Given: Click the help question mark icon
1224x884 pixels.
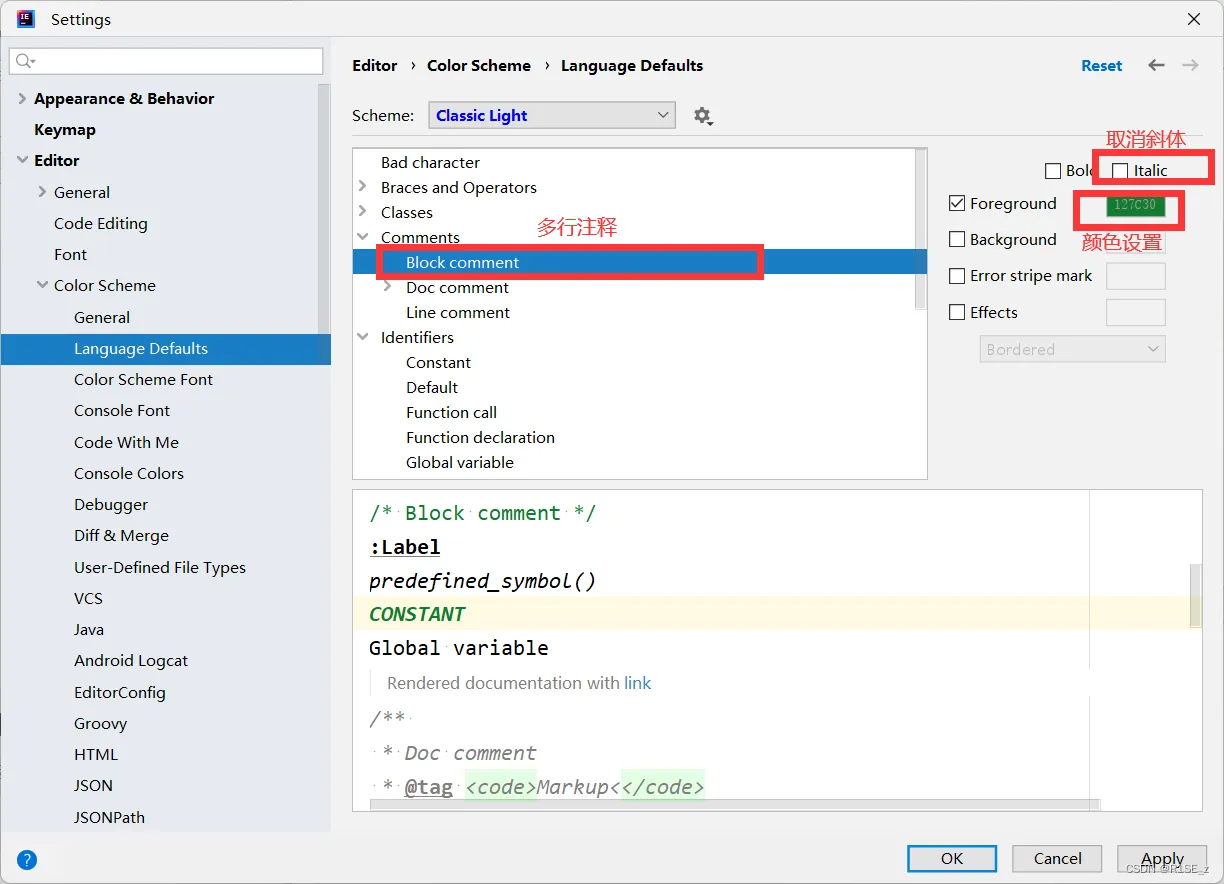Looking at the screenshot, I should pos(27,859).
